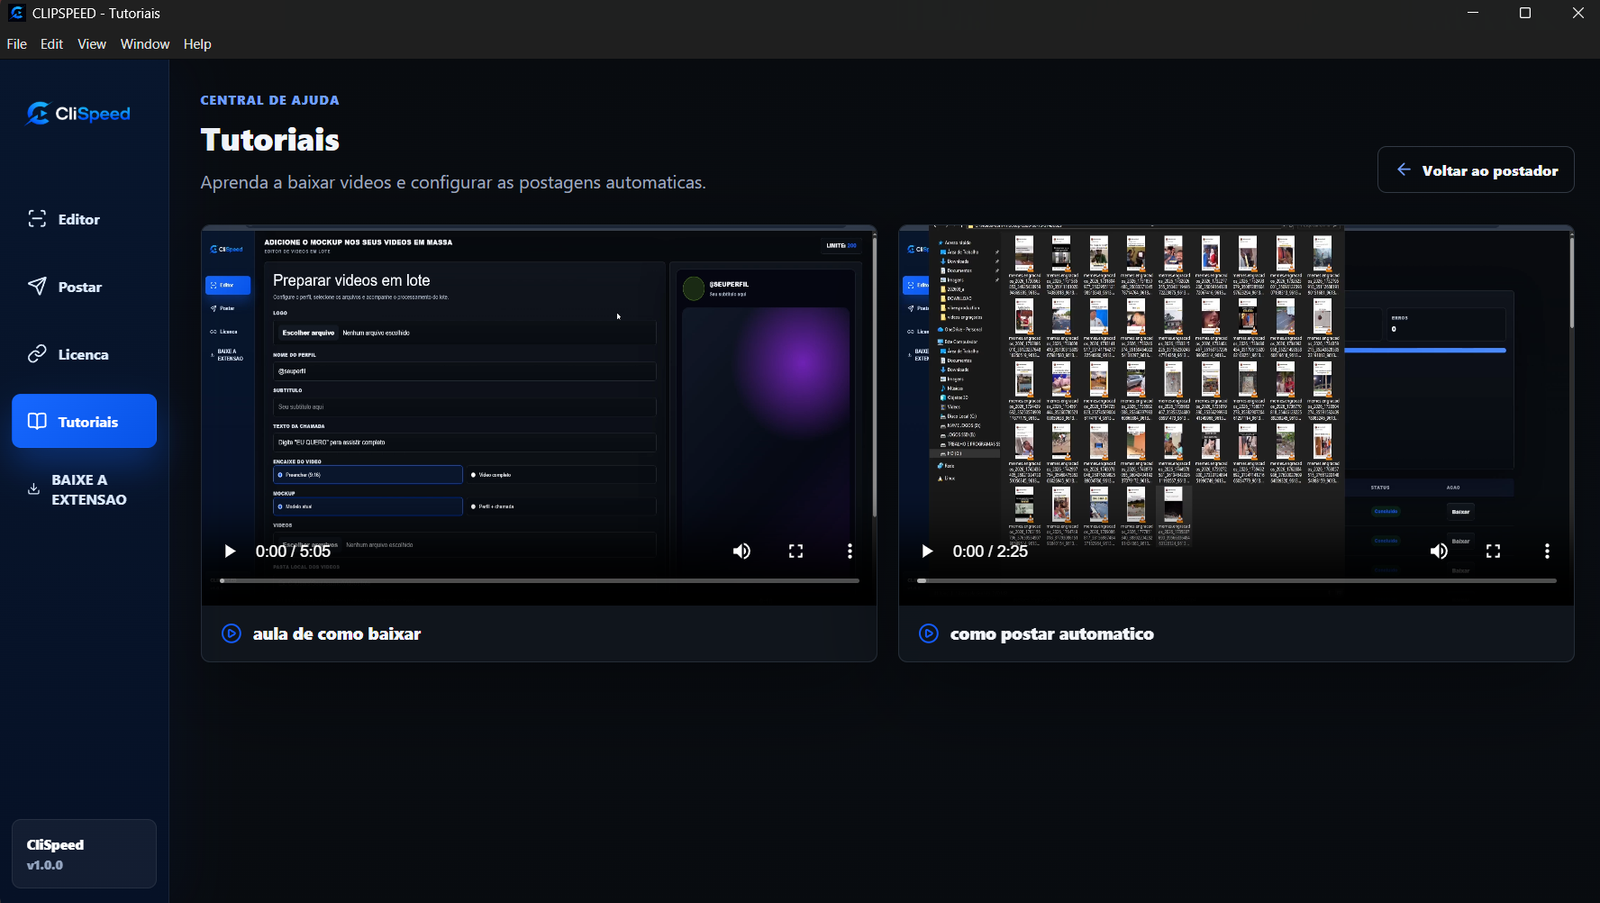Play the 'aula de como baixar' video
The width and height of the screenshot is (1600, 903).
click(230, 551)
